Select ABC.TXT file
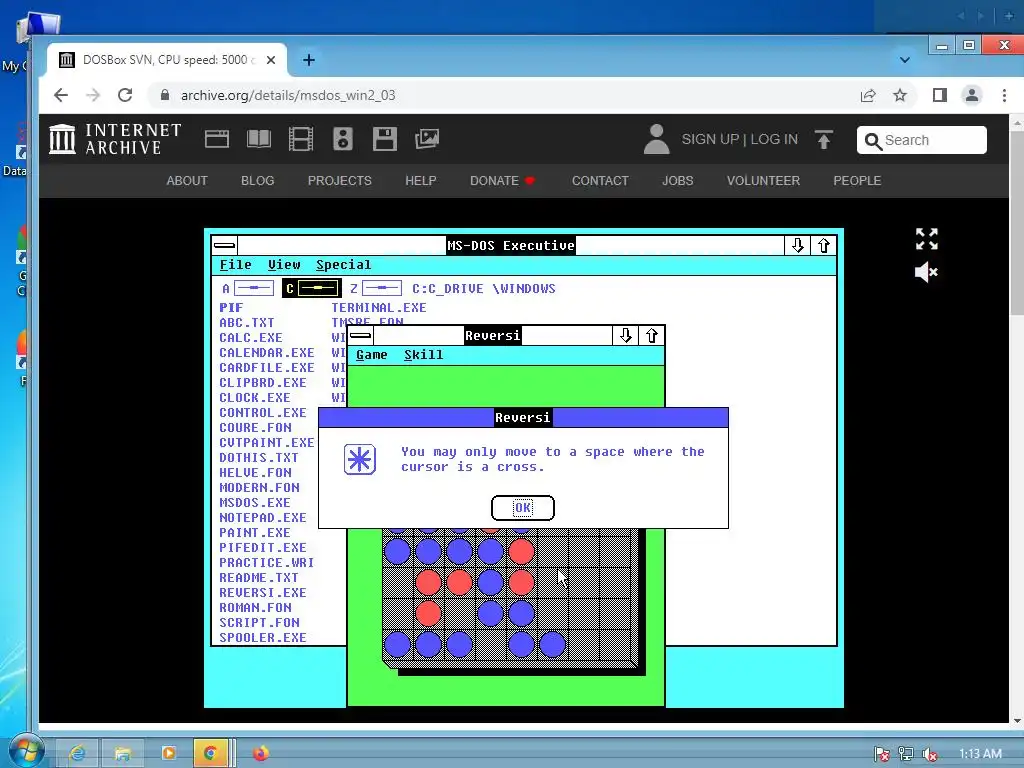Viewport: 1024px width, 768px height. (247, 323)
